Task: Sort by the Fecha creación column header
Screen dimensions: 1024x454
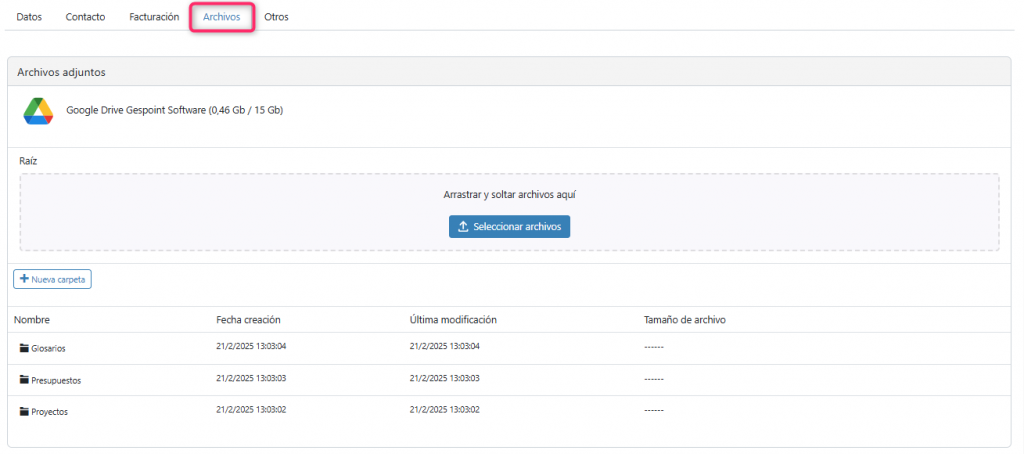Action: [x=248, y=320]
